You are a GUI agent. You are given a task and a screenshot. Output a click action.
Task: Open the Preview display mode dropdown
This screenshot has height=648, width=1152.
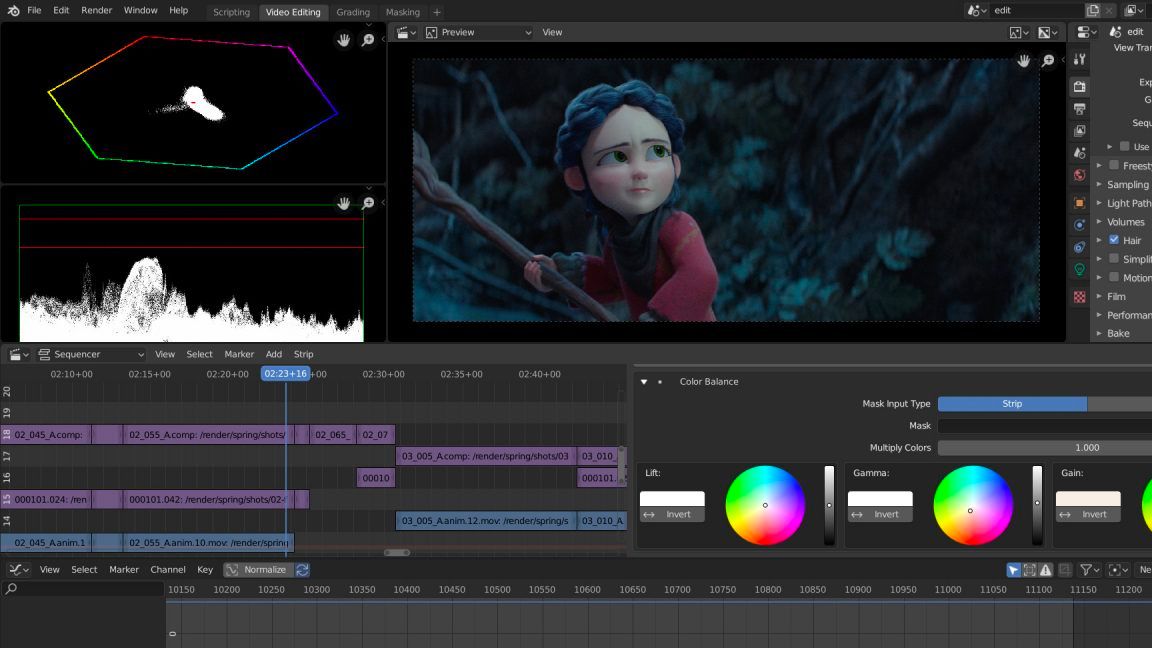478,32
